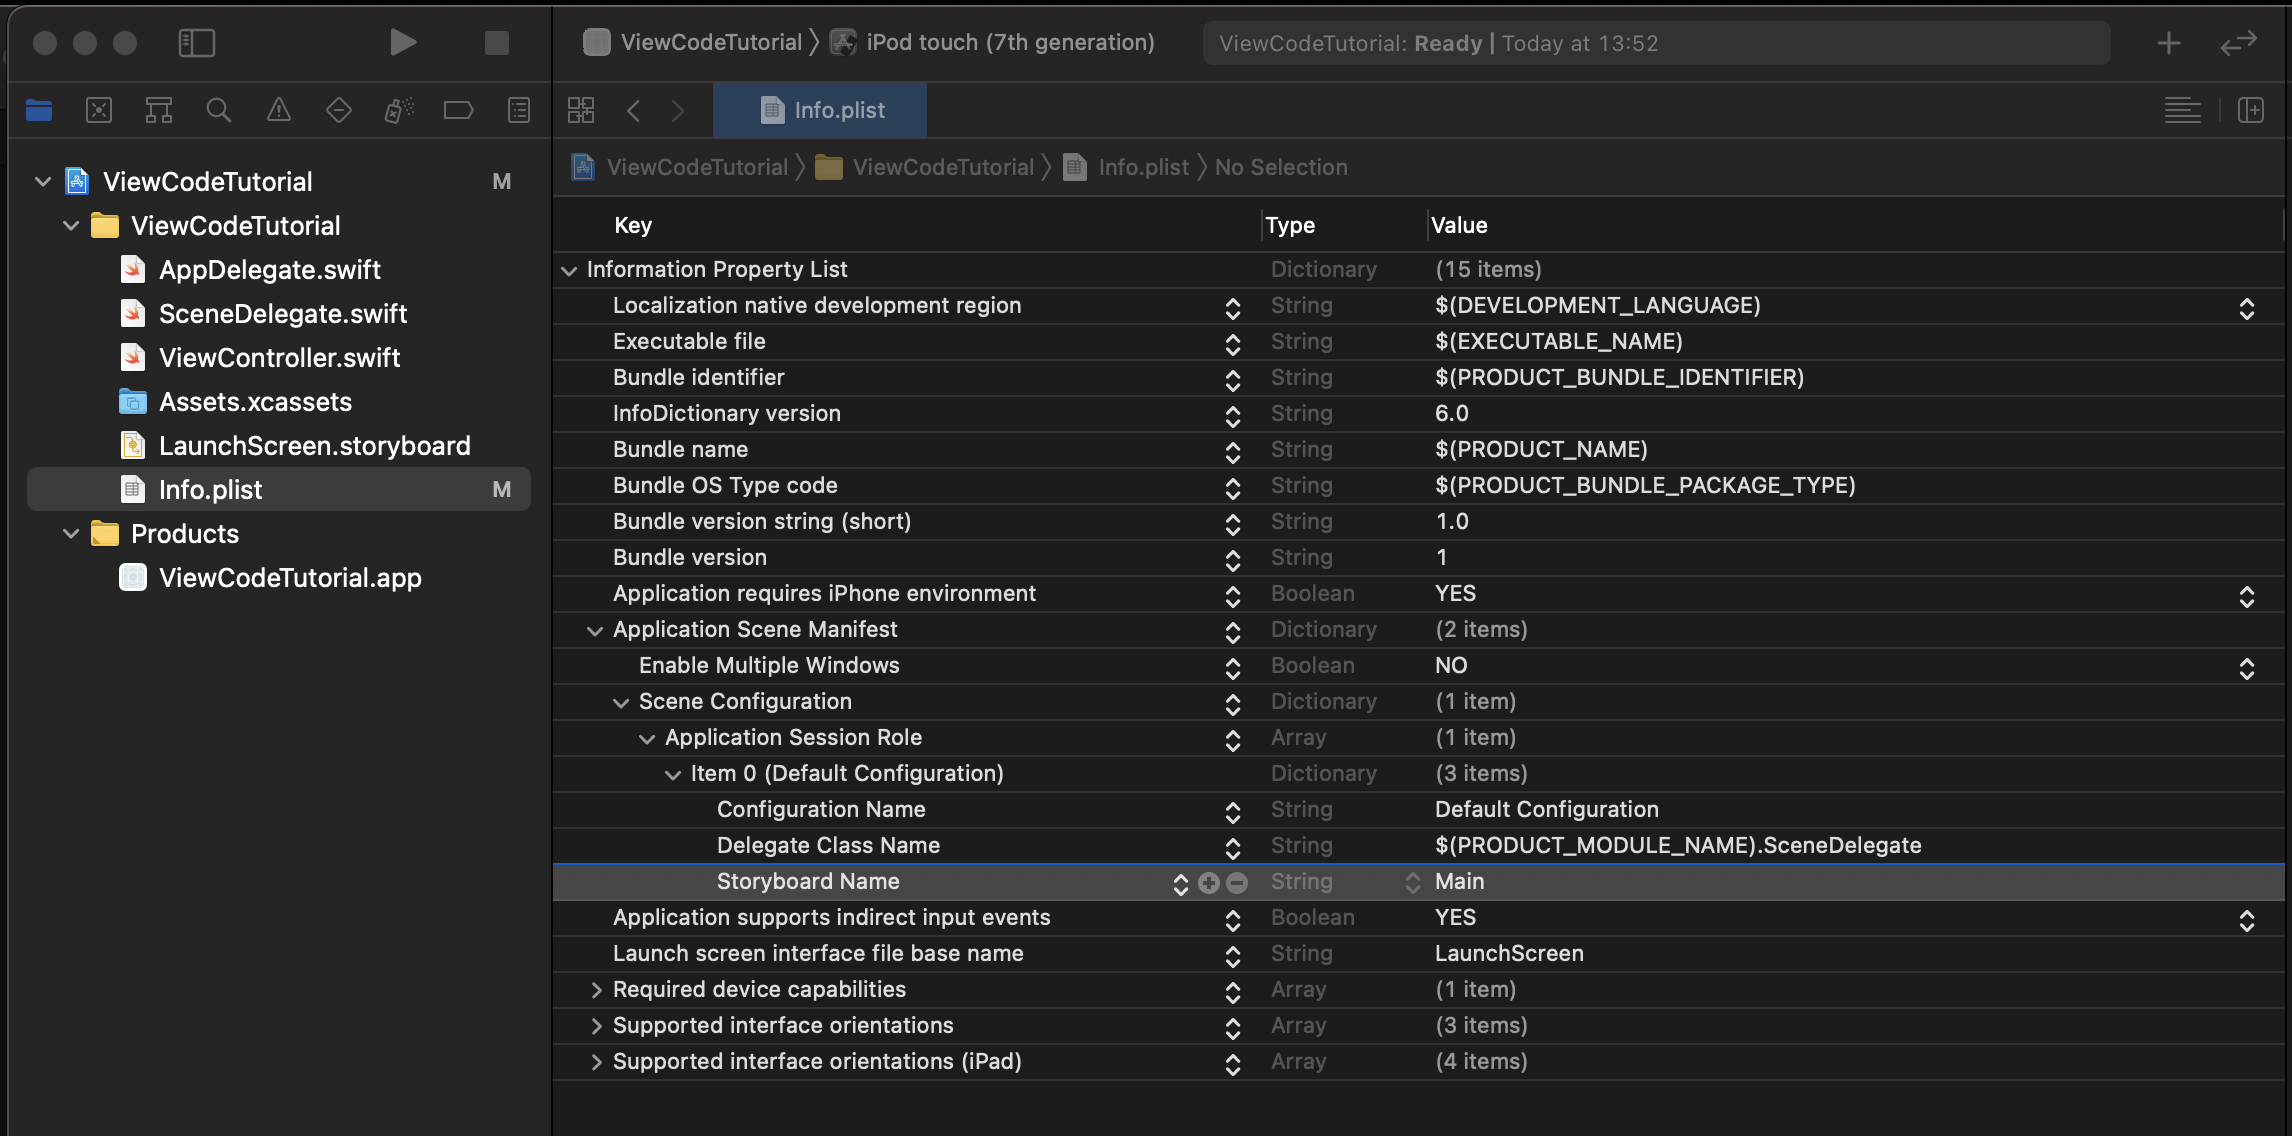This screenshot has width=2292, height=1136.
Task: Open type popup for Storyboard Name
Action: 1413,882
